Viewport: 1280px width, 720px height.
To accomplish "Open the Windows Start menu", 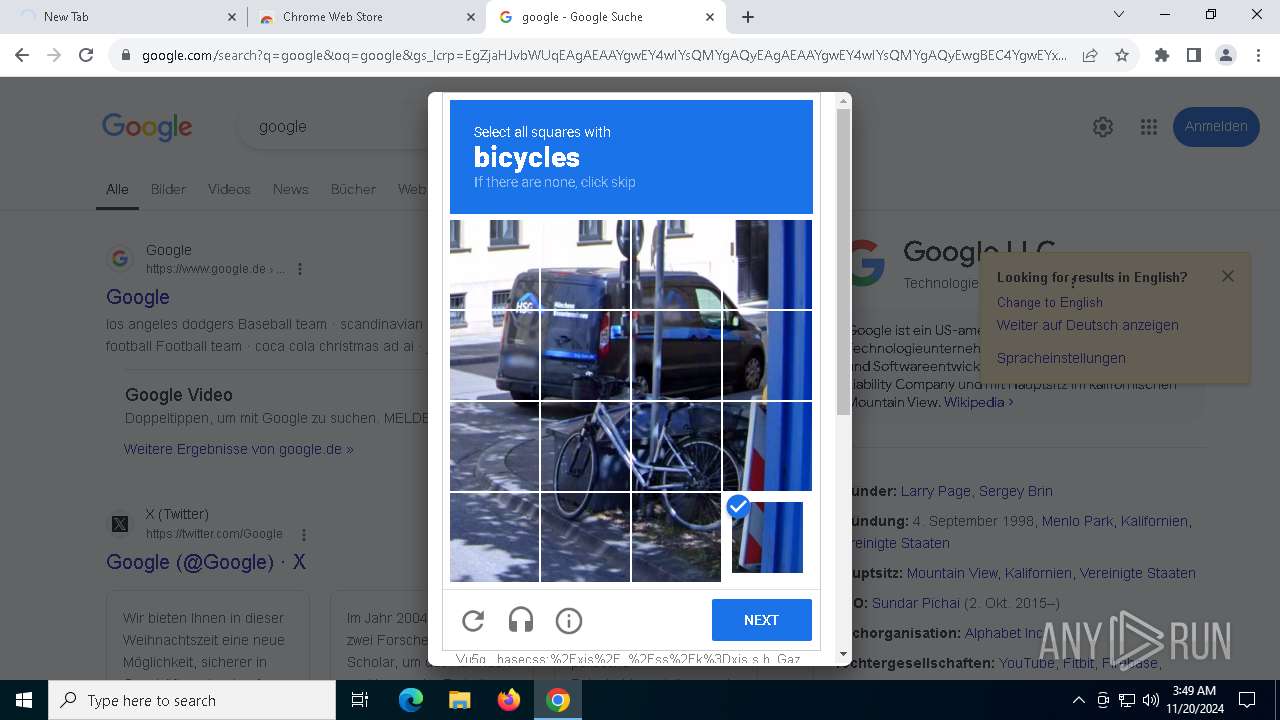I will pos(24,700).
